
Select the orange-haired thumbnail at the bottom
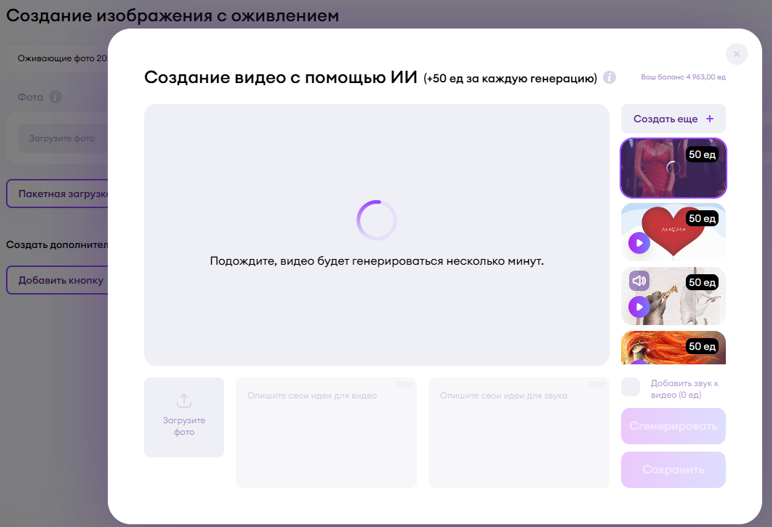coord(672,348)
